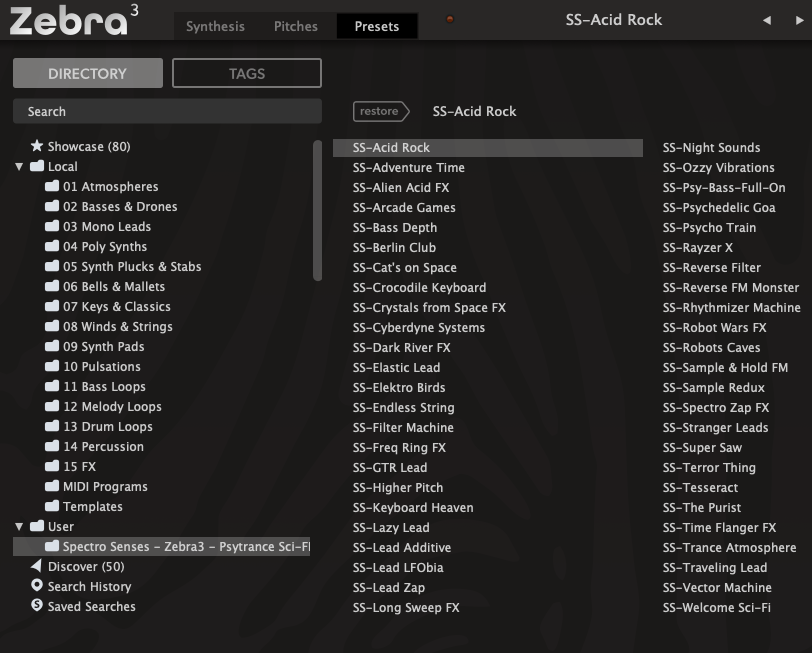Load the SS-Vector Machine preset

(x=717, y=587)
